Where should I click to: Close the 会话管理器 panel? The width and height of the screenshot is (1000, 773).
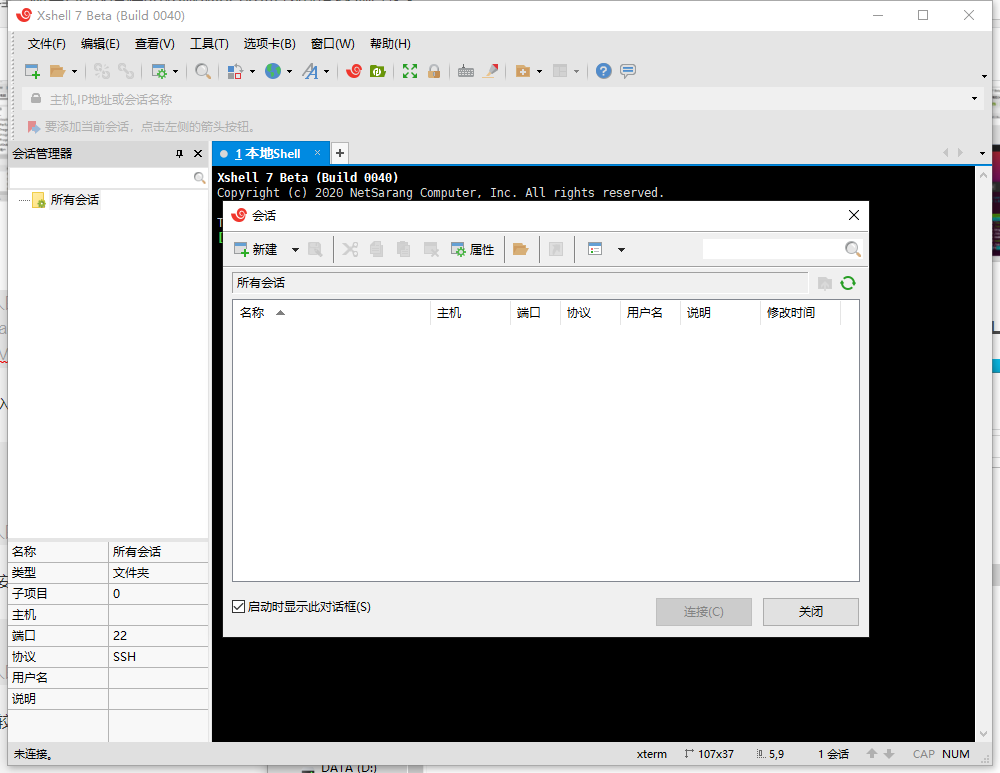[x=198, y=154]
